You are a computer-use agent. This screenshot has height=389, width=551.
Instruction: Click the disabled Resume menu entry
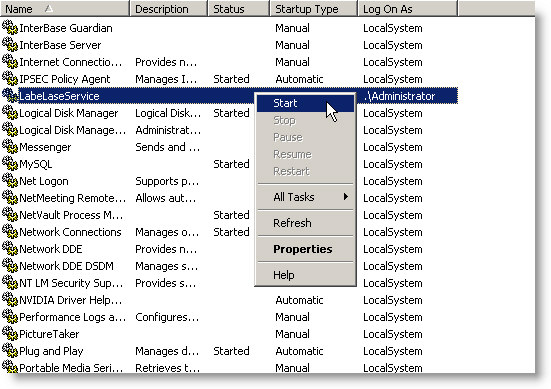[x=305, y=154]
